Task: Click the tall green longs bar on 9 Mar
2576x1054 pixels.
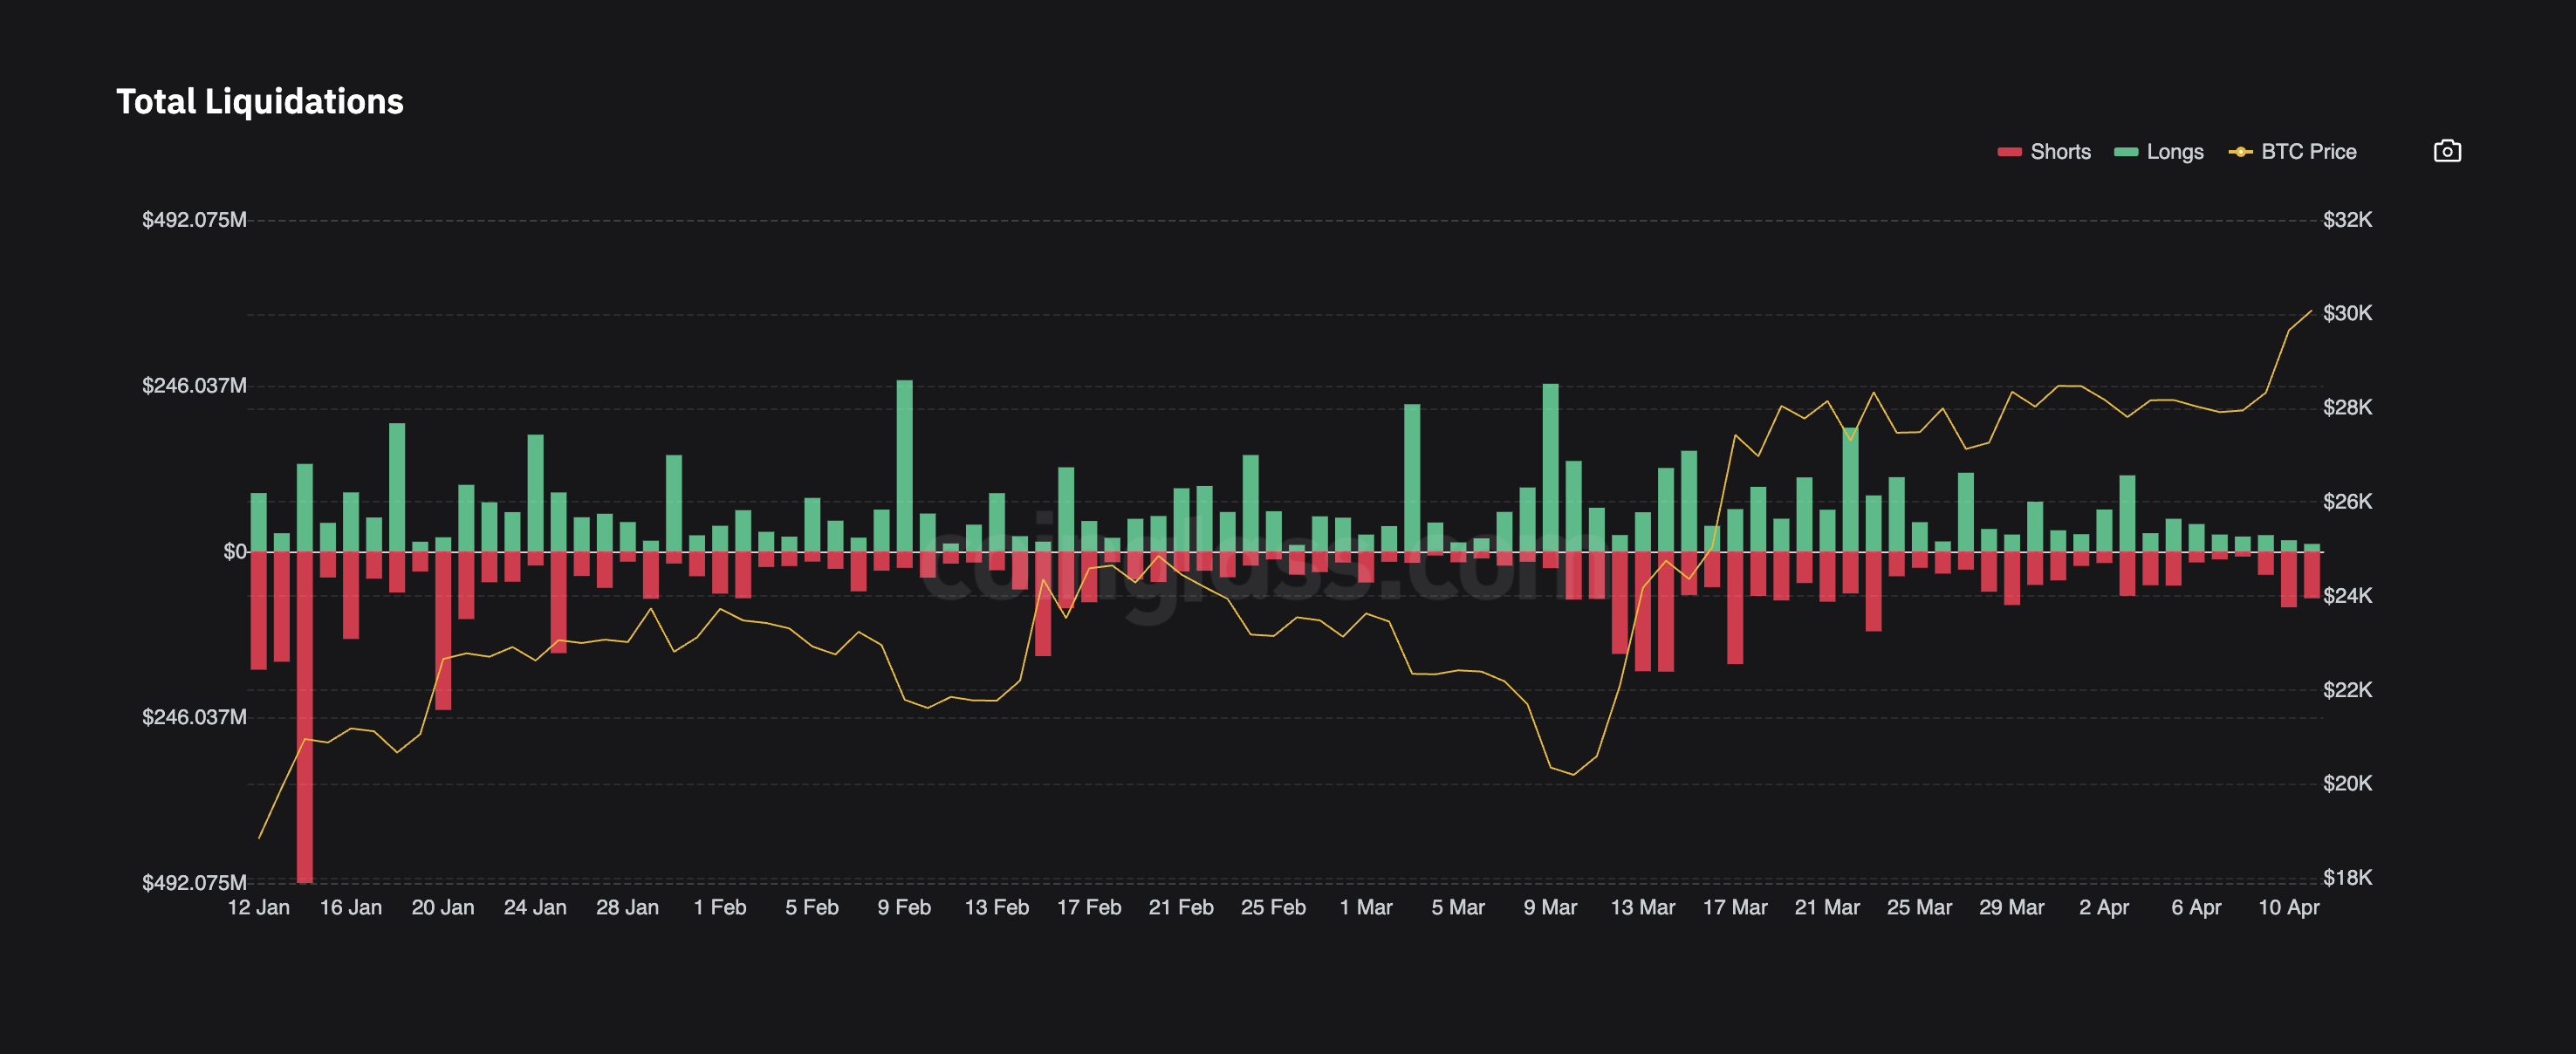Action: point(1550,468)
